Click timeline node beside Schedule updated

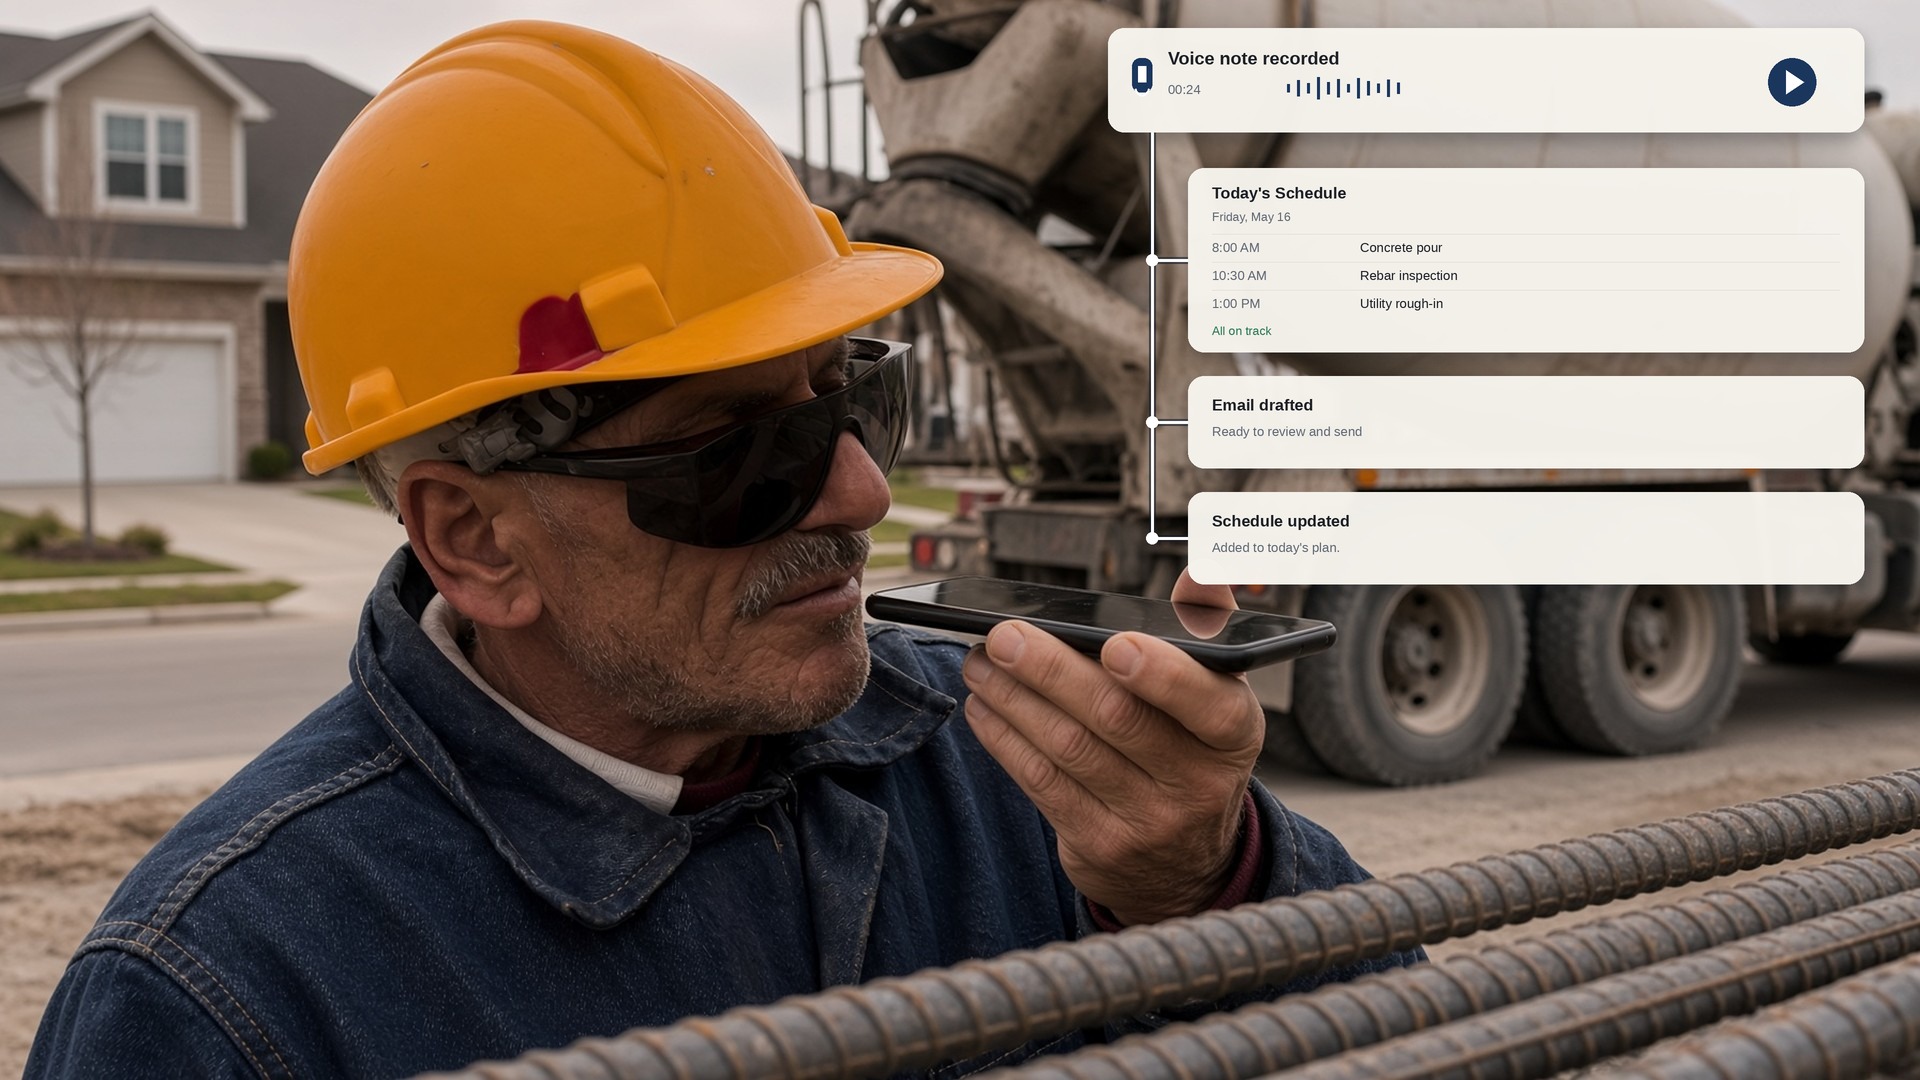click(1152, 538)
